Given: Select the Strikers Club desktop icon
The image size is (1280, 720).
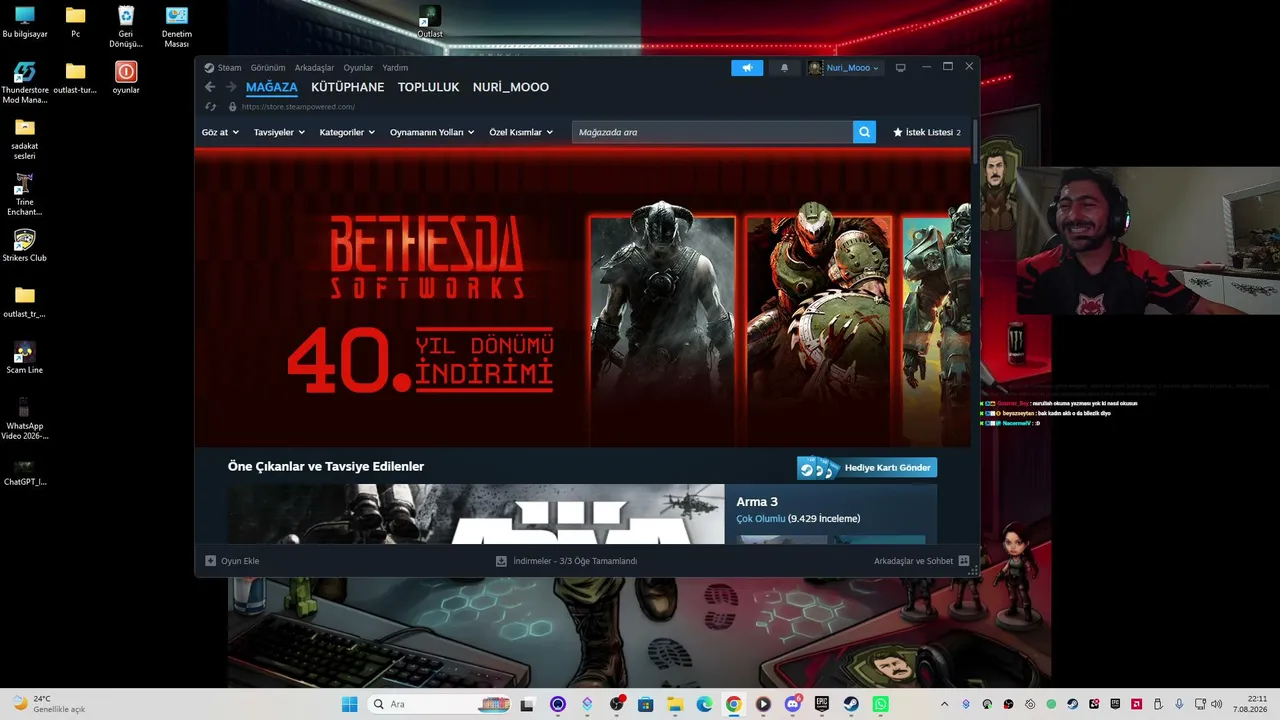Looking at the screenshot, I should coord(25,245).
